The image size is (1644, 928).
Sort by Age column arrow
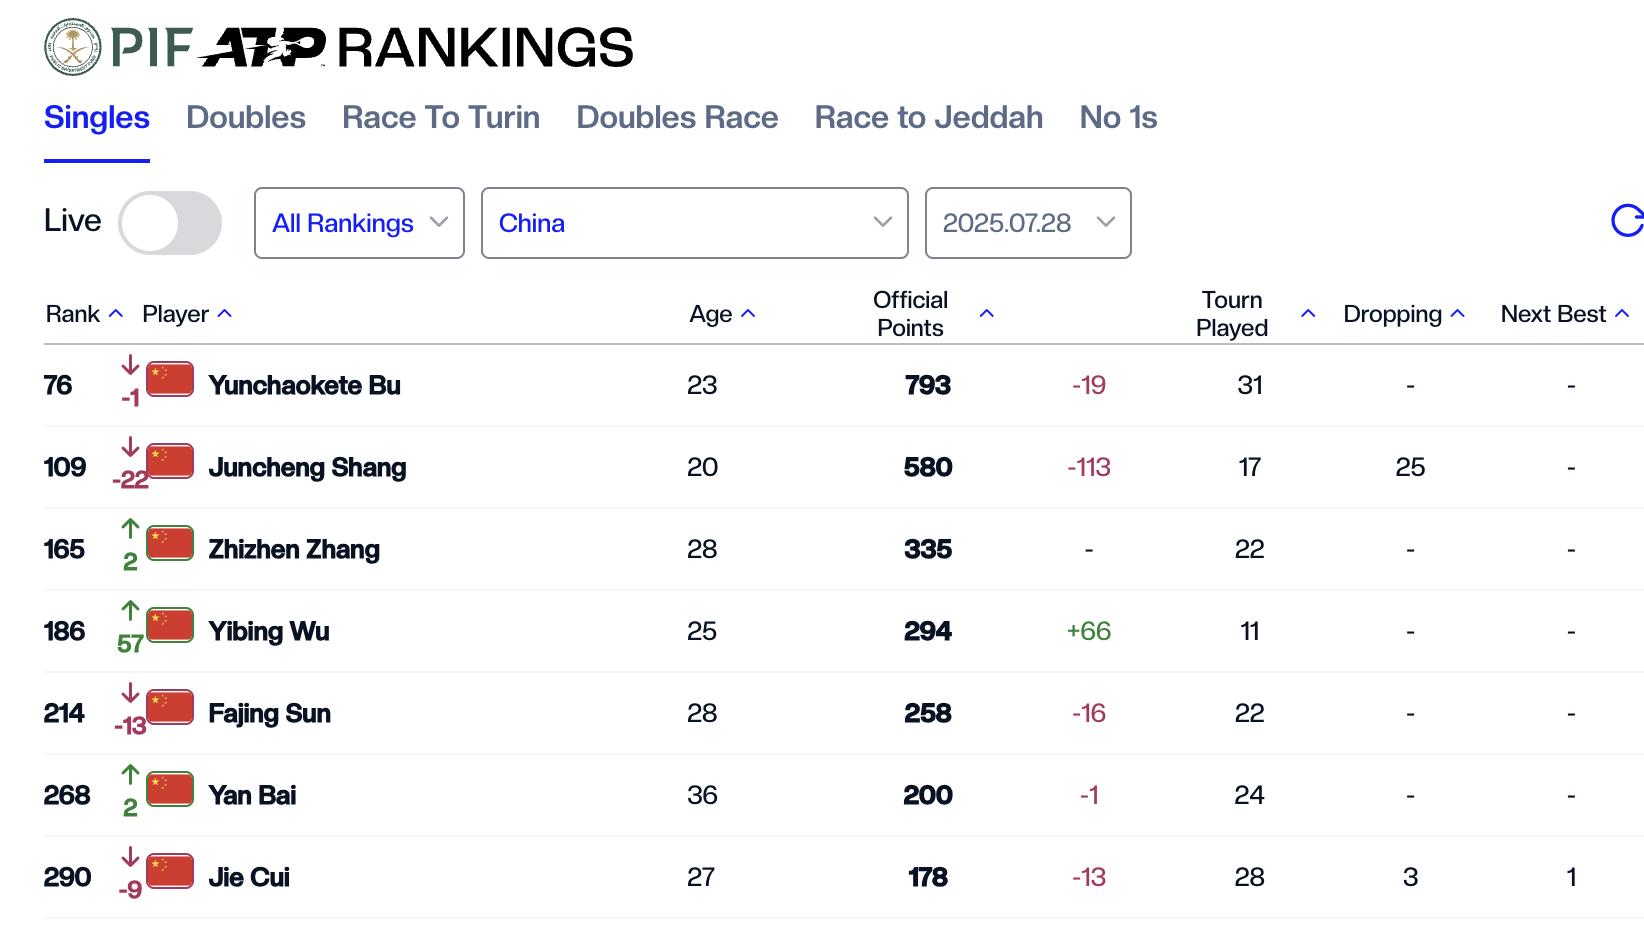point(748,314)
